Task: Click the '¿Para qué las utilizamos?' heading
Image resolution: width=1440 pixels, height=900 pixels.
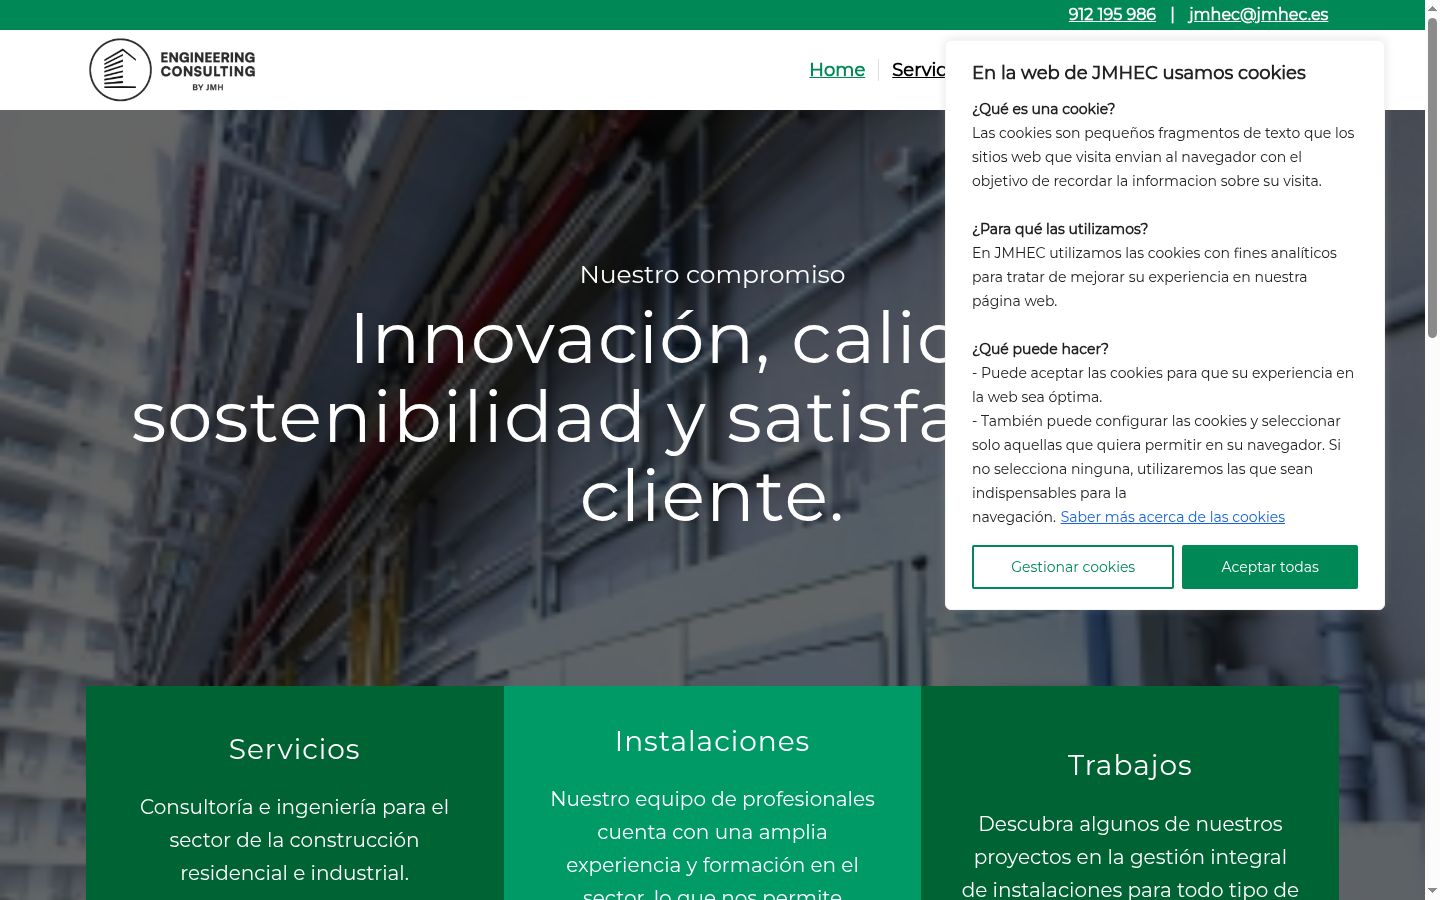Action: pyautogui.click(x=1060, y=229)
